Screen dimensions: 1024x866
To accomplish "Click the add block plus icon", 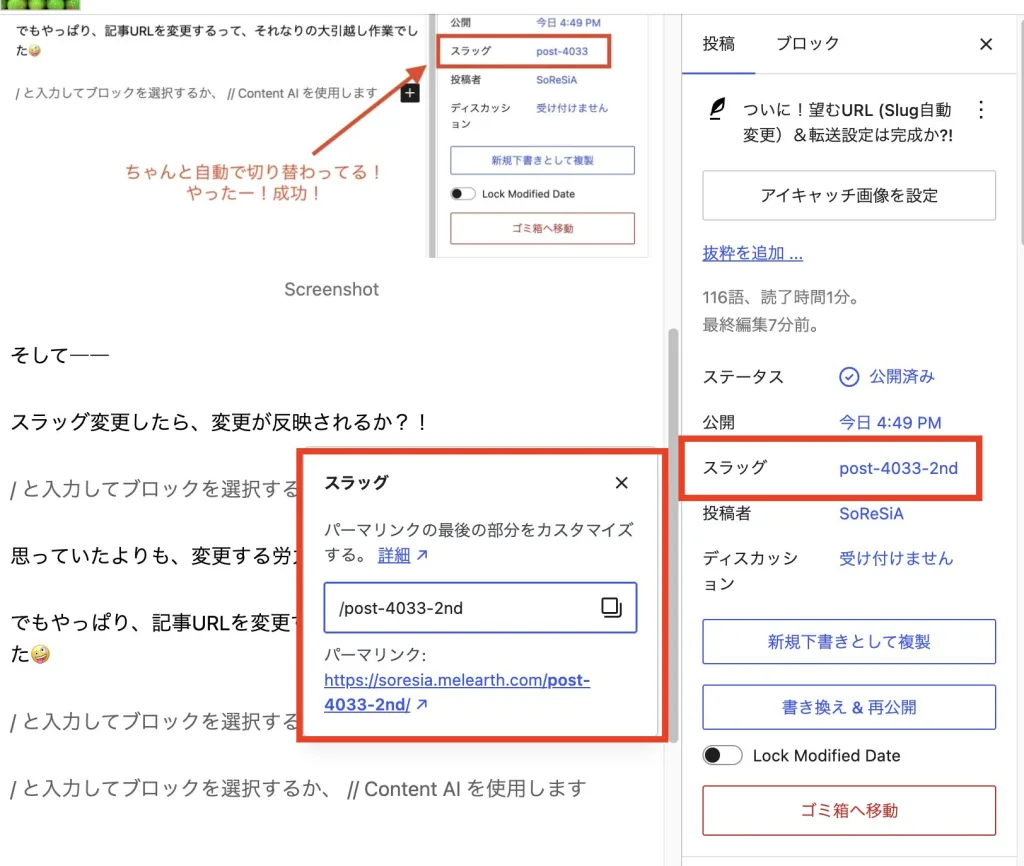I will click(409, 93).
